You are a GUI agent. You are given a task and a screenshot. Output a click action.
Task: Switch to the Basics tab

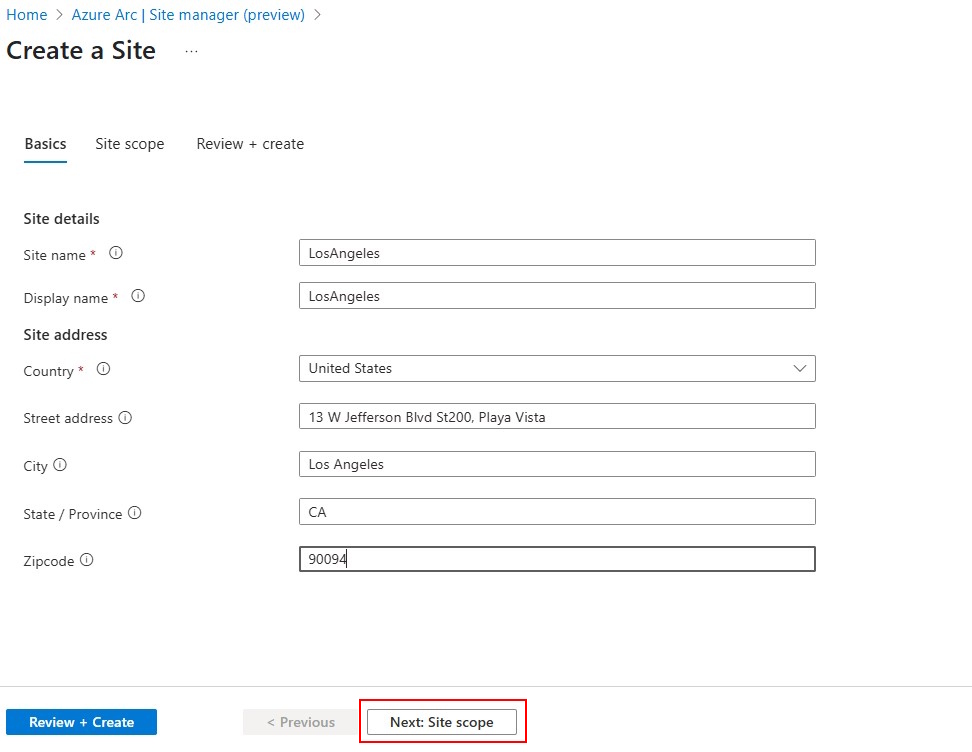tap(45, 144)
